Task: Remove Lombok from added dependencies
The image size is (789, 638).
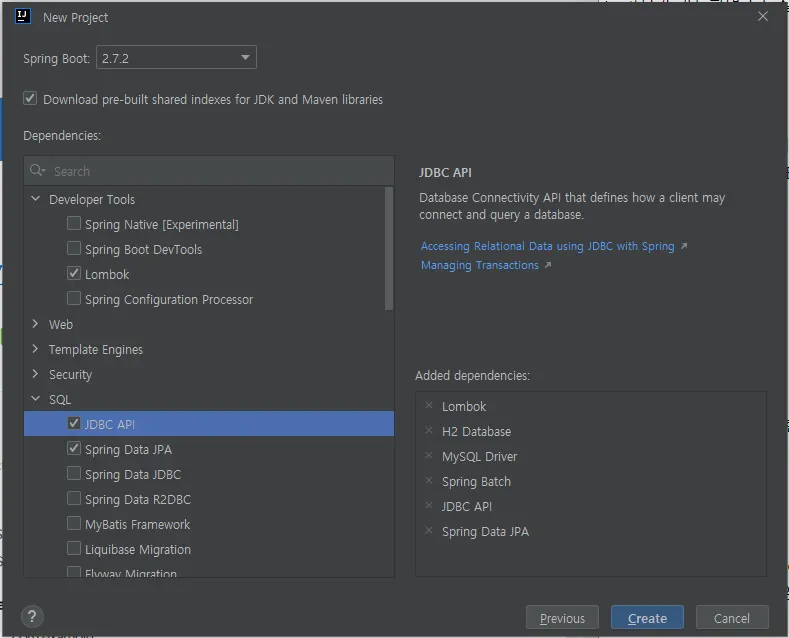Action: 429,406
